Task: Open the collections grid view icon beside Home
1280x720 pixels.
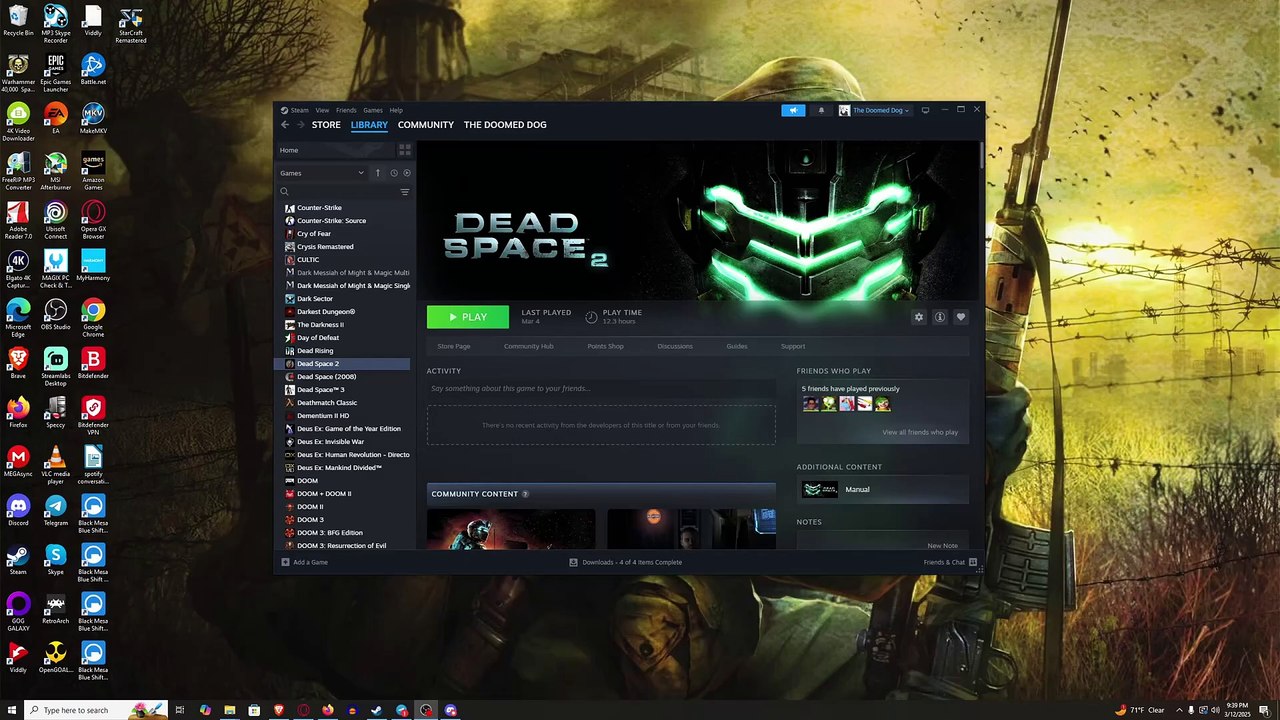Action: pos(405,150)
